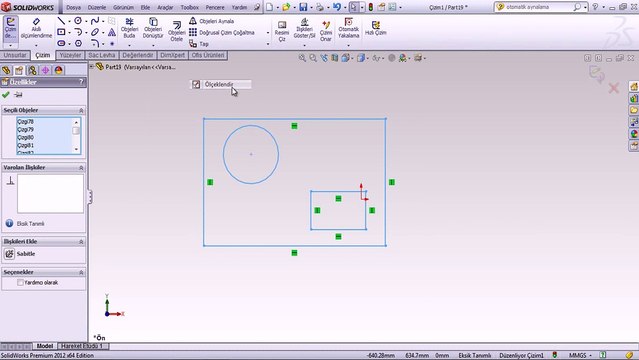Viewport: 639px width, 360px height.
Task: Click Resimi Çiz sketch picture tool
Action: pyautogui.click(x=282, y=31)
